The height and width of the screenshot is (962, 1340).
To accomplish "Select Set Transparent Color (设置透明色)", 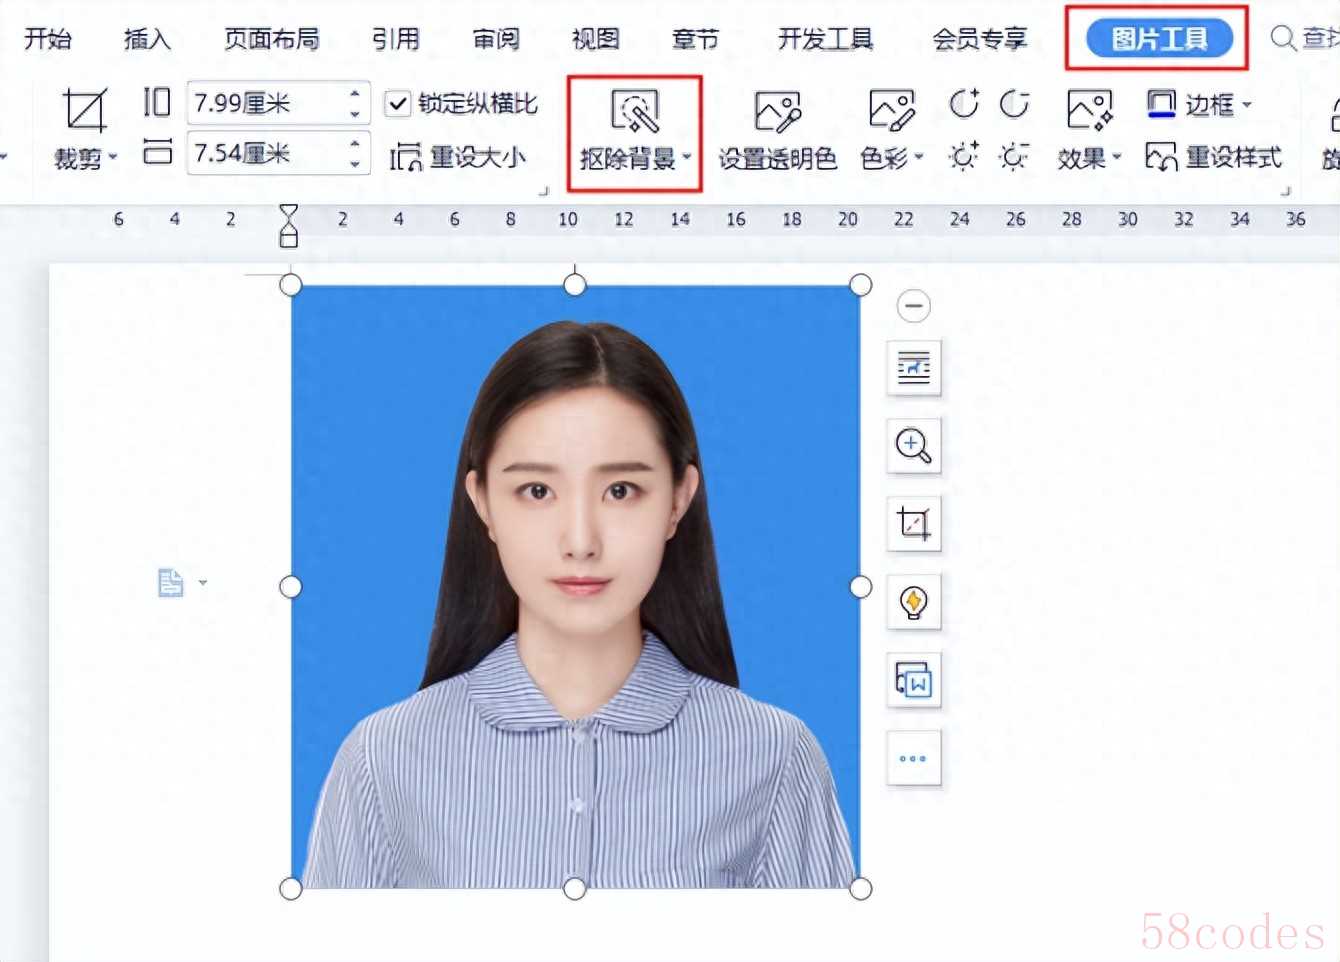I will [x=777, y=132].
